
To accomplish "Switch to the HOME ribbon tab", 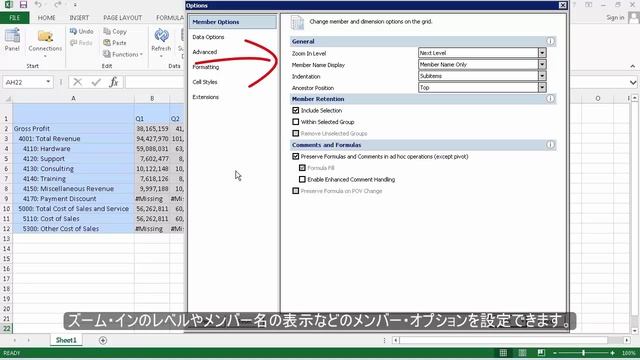I will (47, 18).
